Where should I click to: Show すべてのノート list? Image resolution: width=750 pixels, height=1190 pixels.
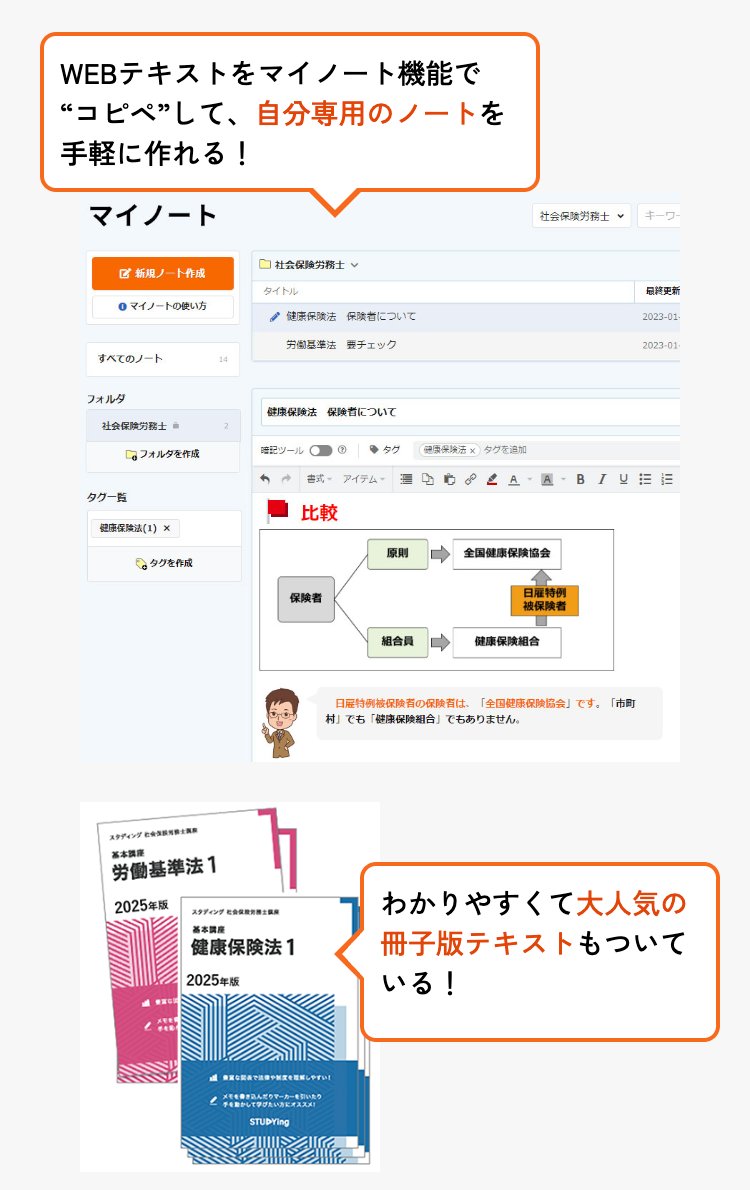[162, 359]
